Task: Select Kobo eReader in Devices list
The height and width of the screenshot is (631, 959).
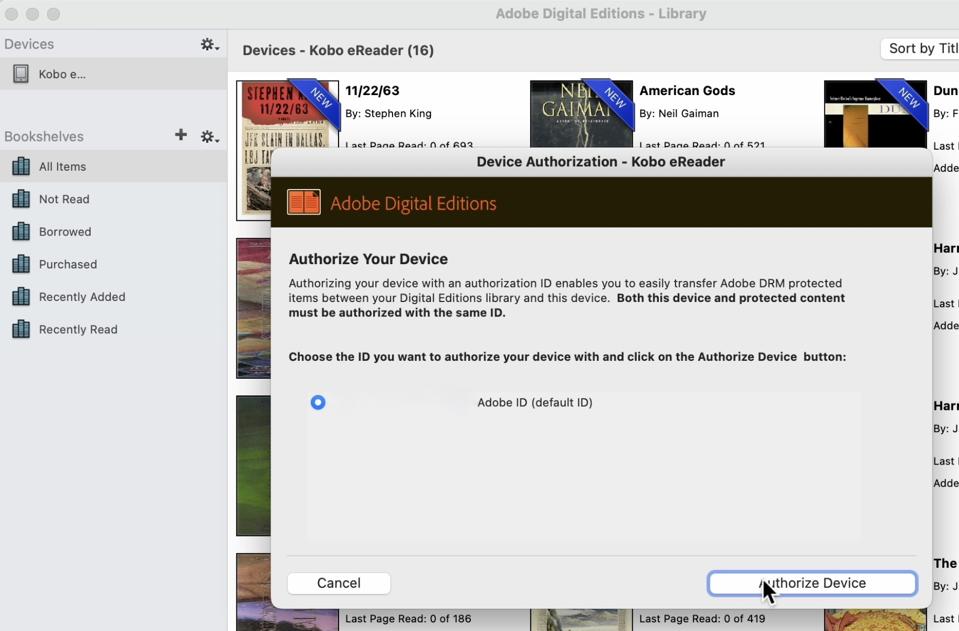Action: click(x=62, y=74)
